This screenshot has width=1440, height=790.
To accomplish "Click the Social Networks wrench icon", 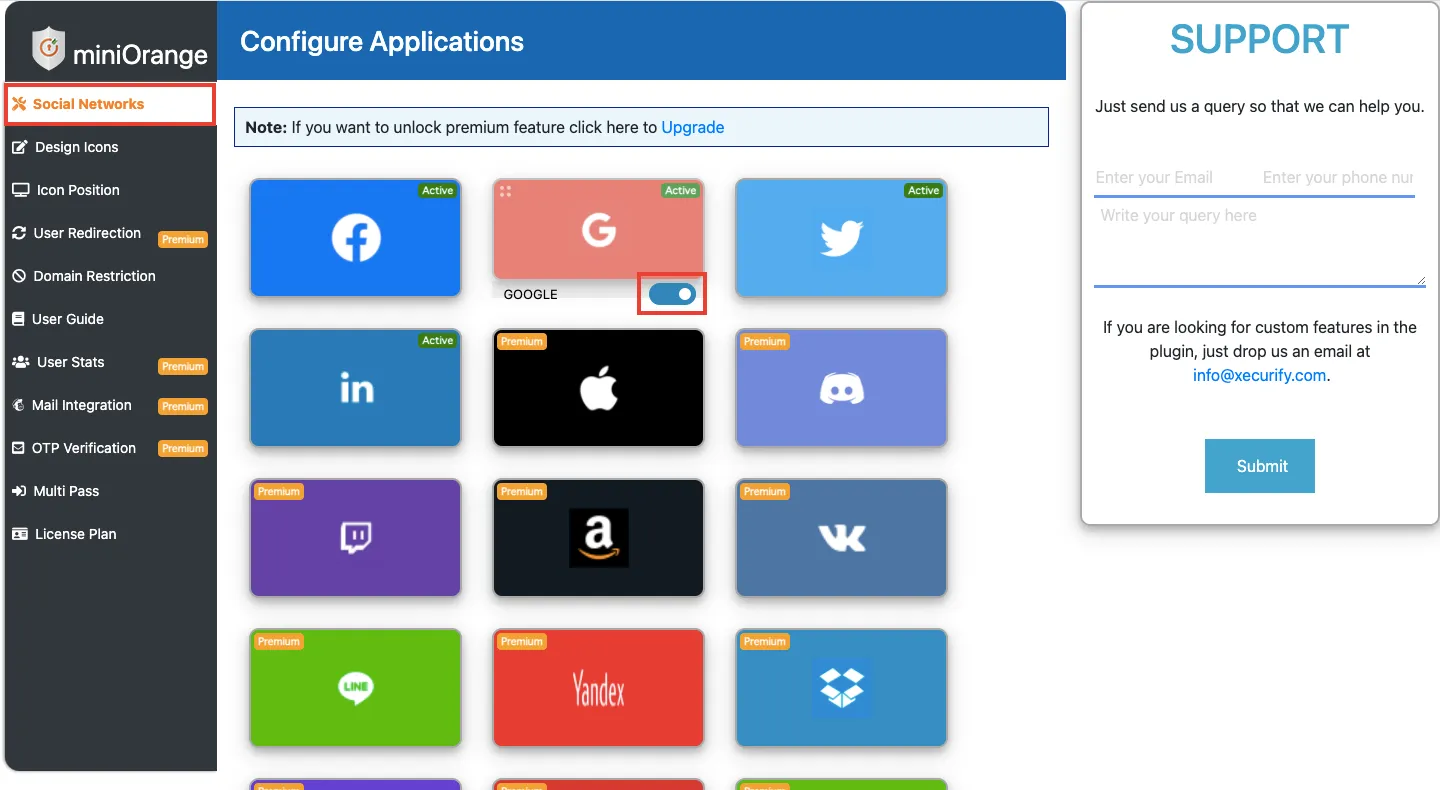I will [19, 104].
